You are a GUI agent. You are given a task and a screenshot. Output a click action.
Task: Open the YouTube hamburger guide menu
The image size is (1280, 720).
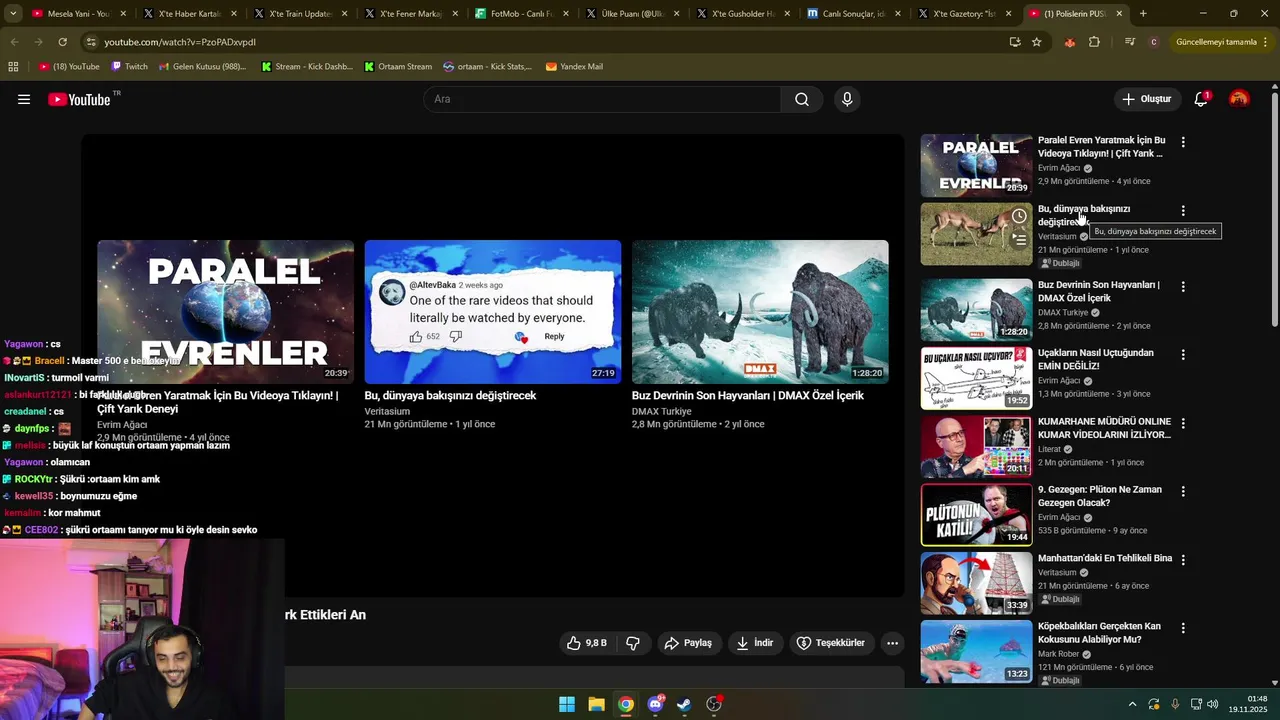click(x=24, y=99)
